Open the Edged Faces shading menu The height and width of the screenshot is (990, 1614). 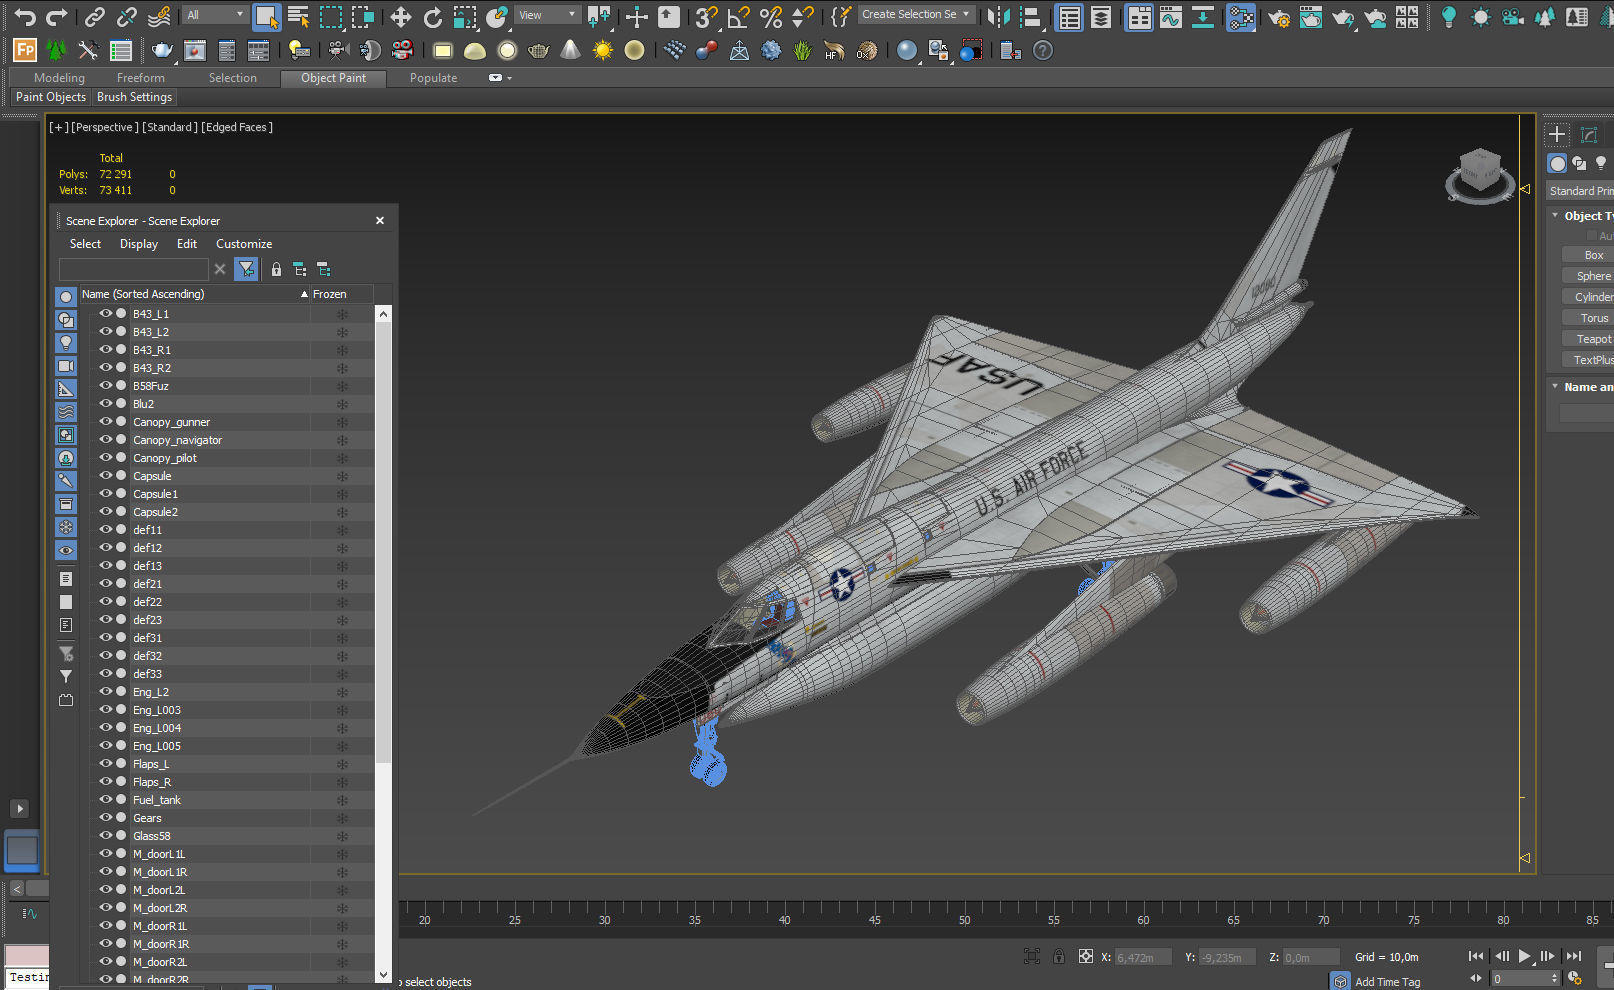237,127
